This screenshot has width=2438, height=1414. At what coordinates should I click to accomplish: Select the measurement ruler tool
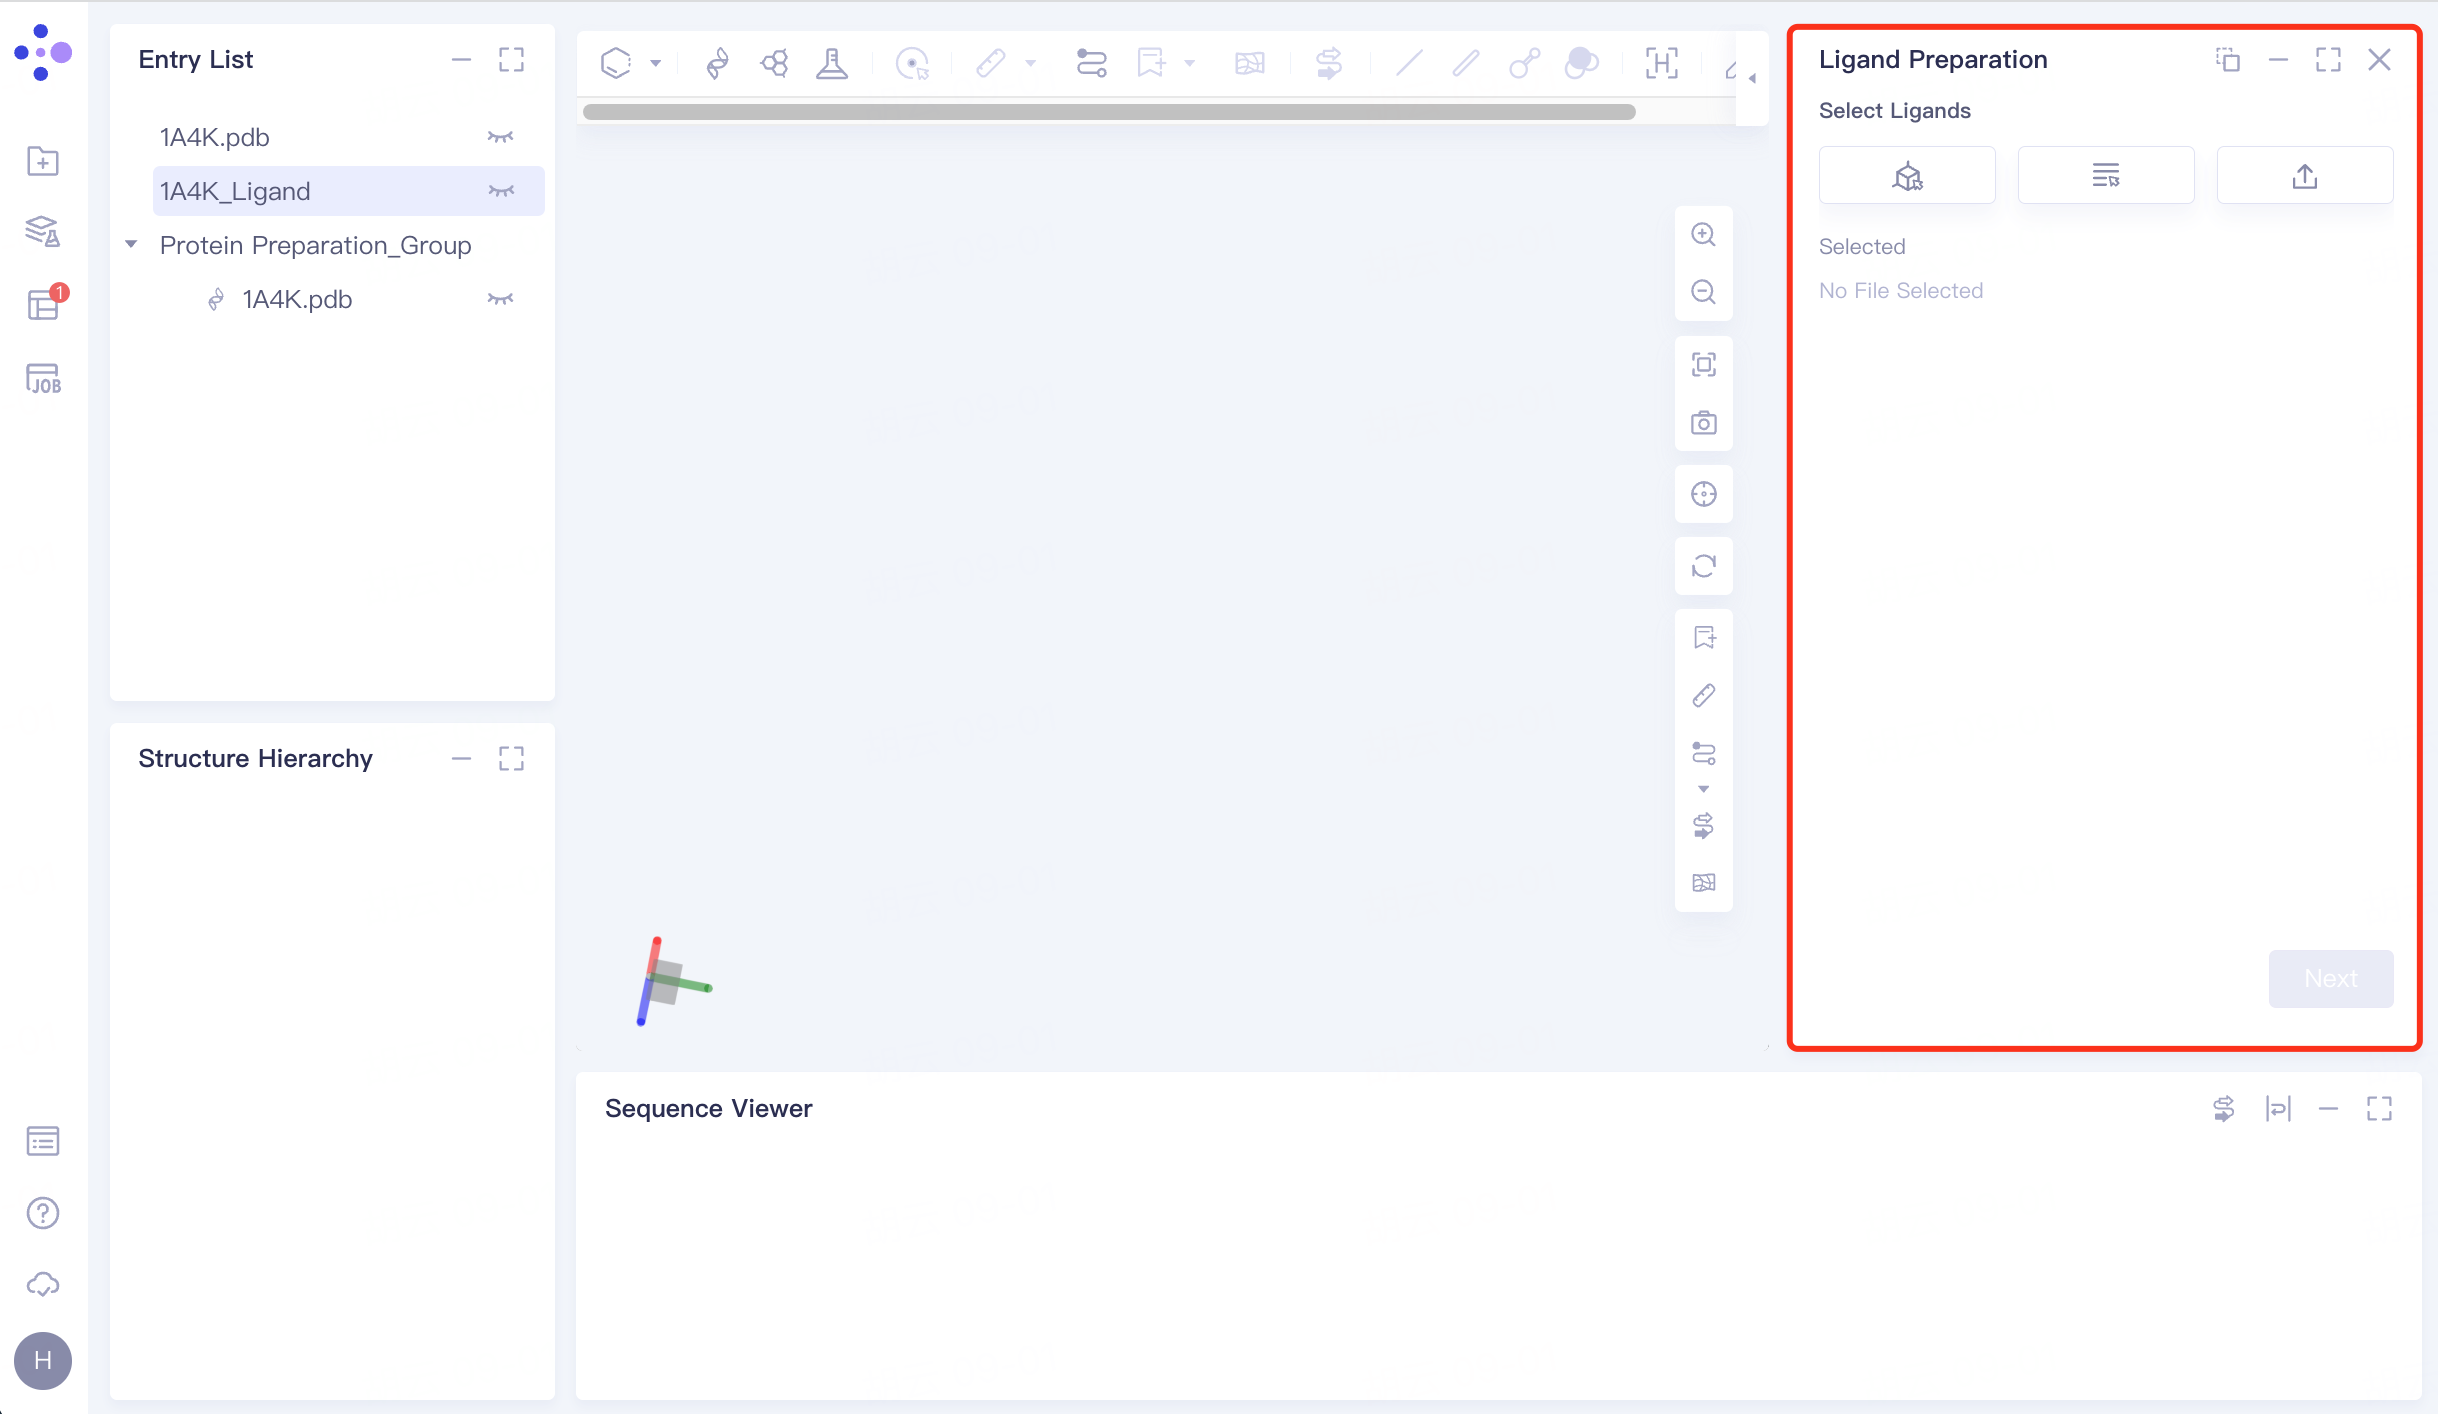pos(993,63)
